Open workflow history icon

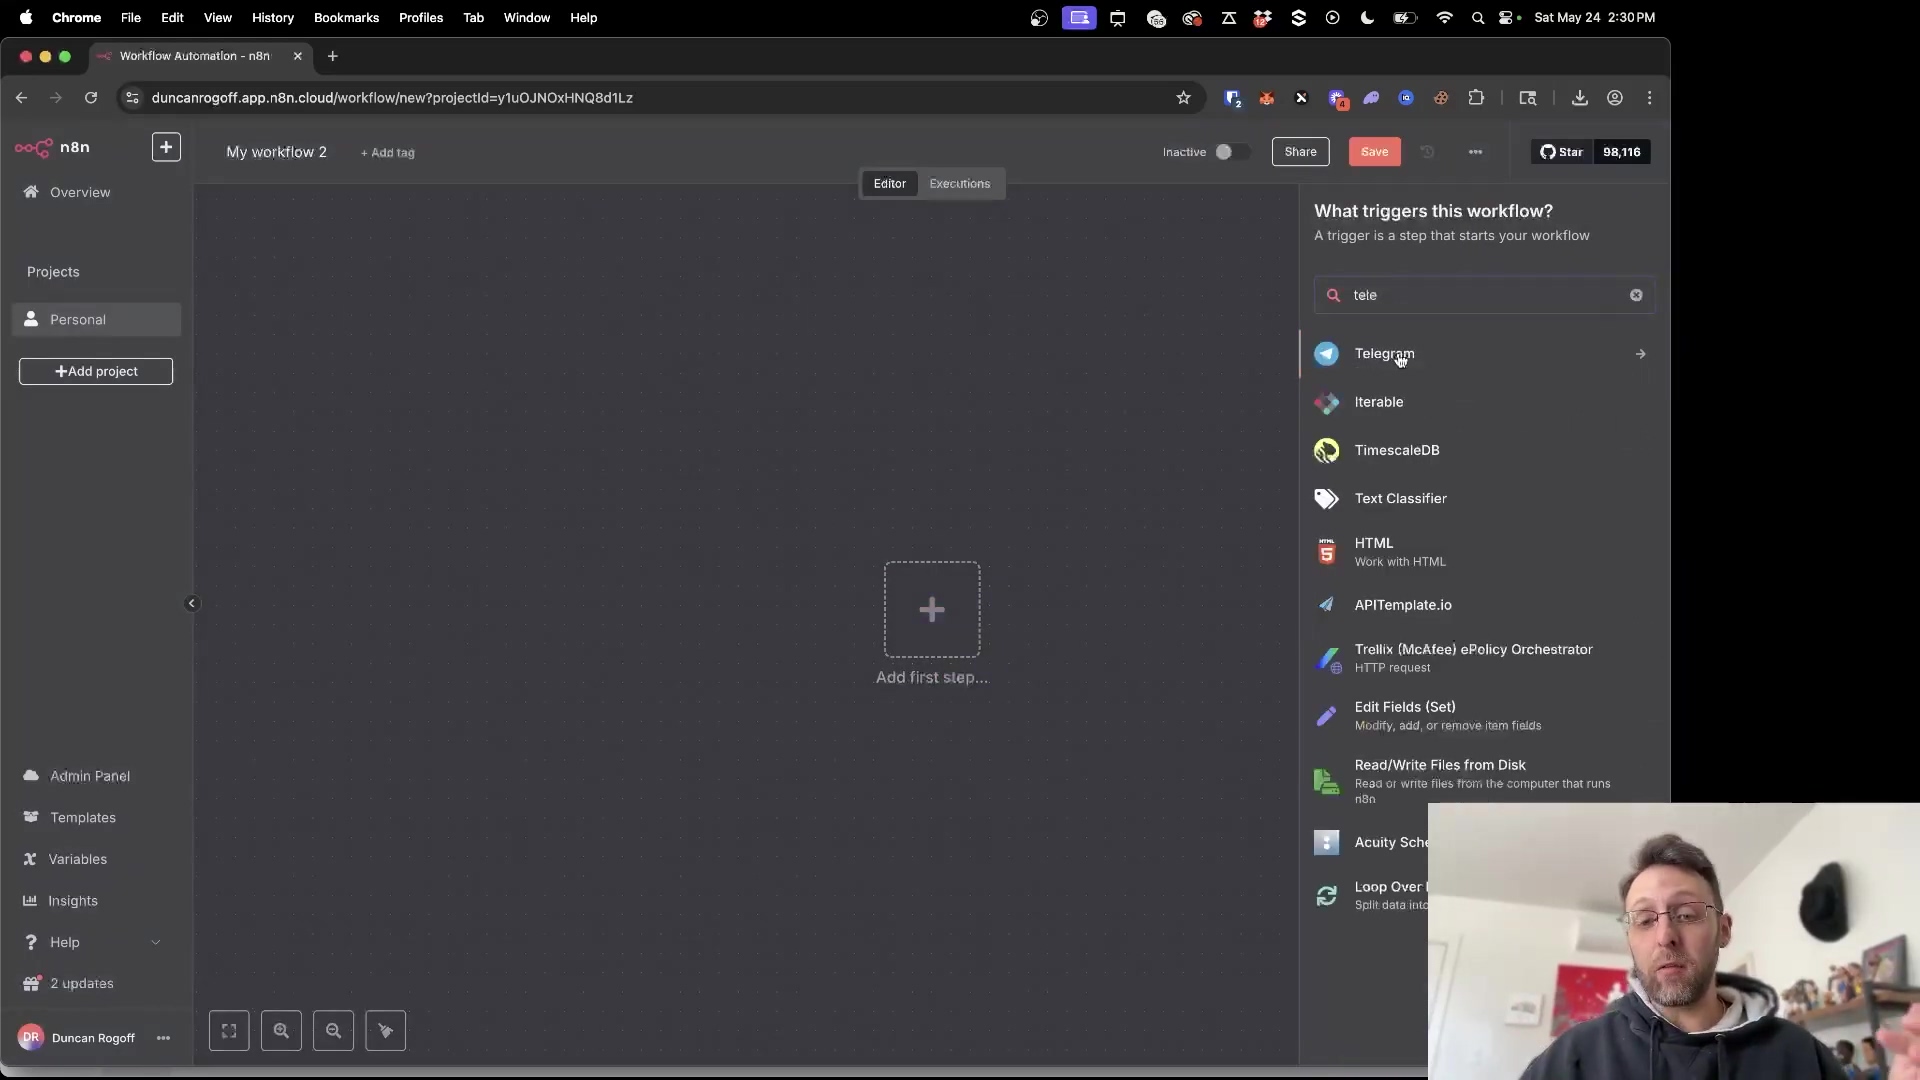click(x=1427, y=152)
